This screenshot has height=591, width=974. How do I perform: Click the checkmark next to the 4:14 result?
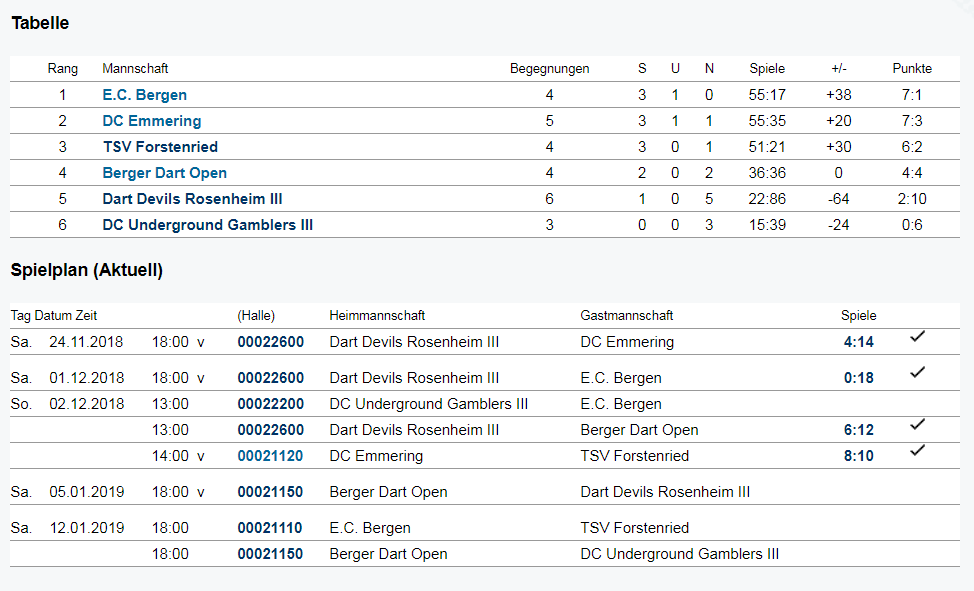click(917, 337)
